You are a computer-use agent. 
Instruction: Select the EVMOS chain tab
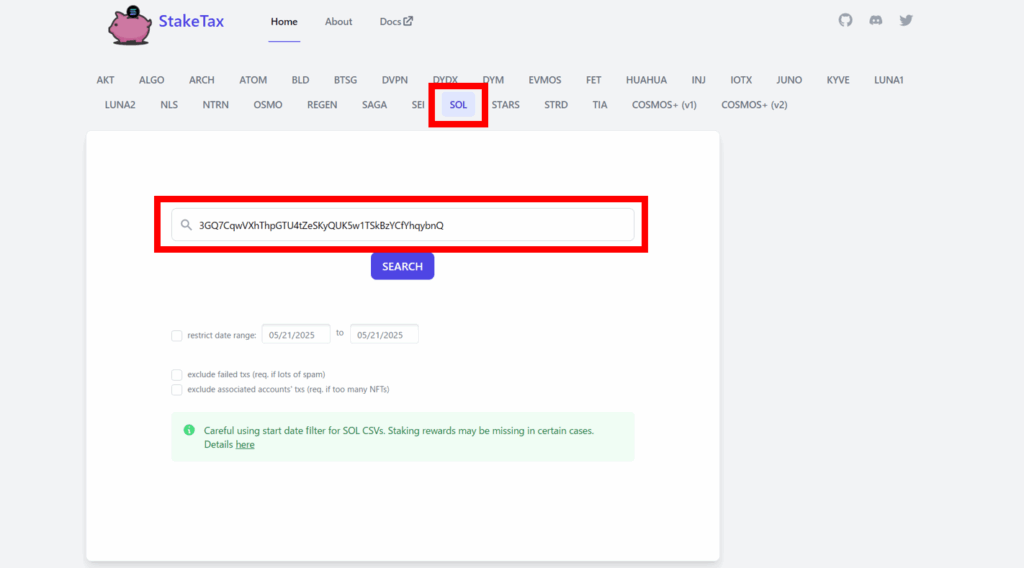pyautogui.click(x=545, y=80)
